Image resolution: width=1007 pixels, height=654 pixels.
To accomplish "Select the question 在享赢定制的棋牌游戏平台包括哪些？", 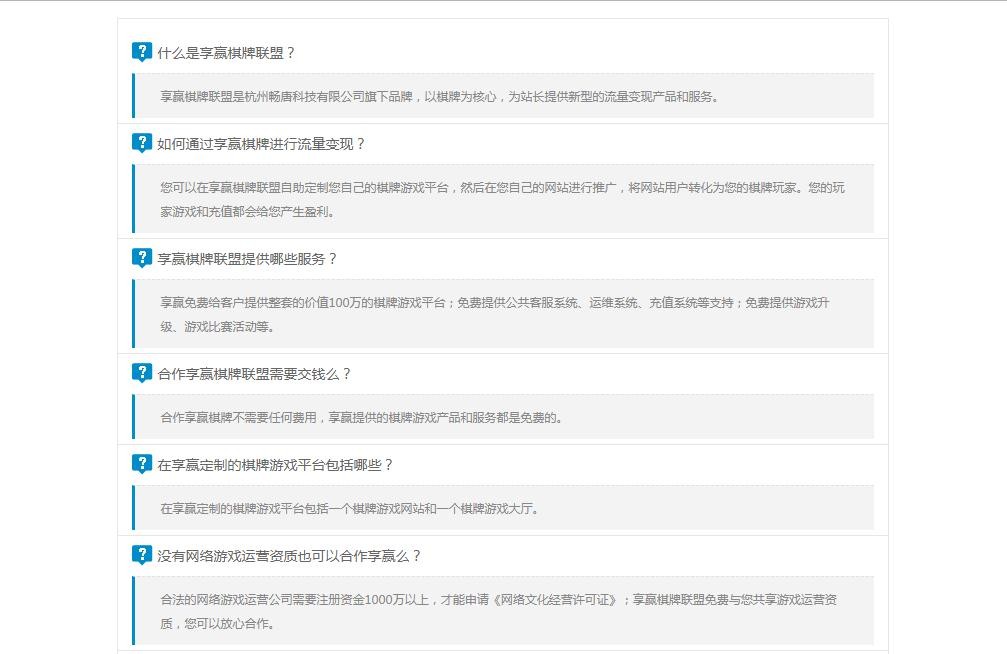I will coord(276,466).
